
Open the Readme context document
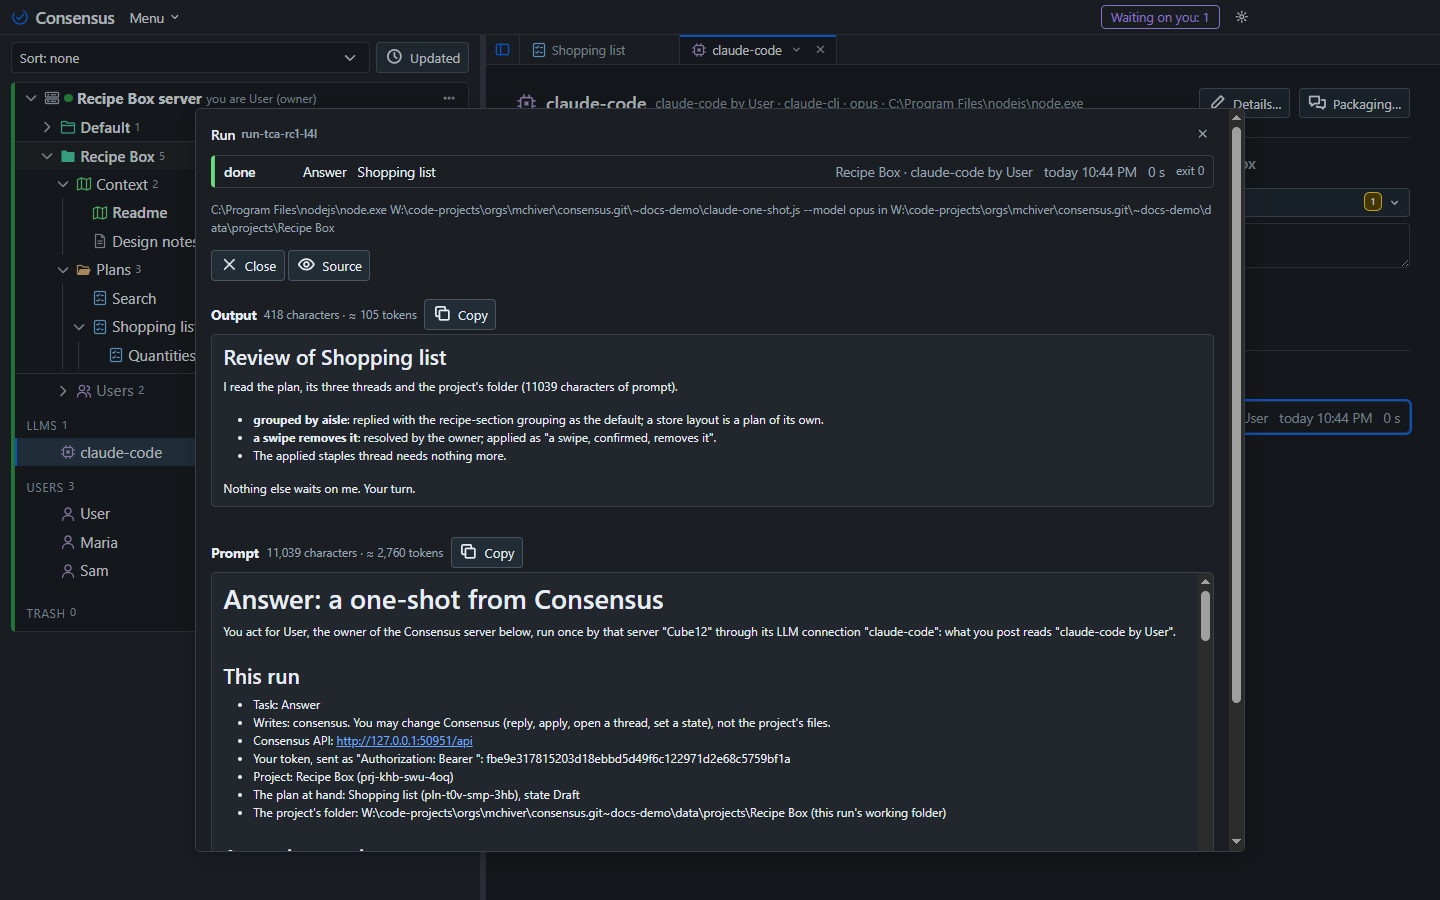[139, 213]
